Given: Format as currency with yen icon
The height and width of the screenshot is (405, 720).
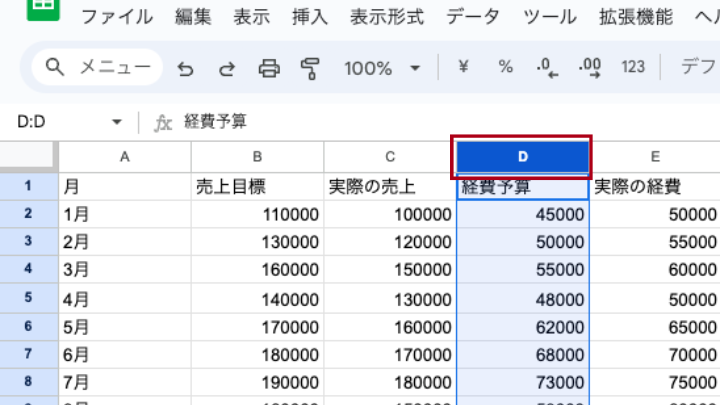Looking at the screenshot, I should (x=463, y=67).
